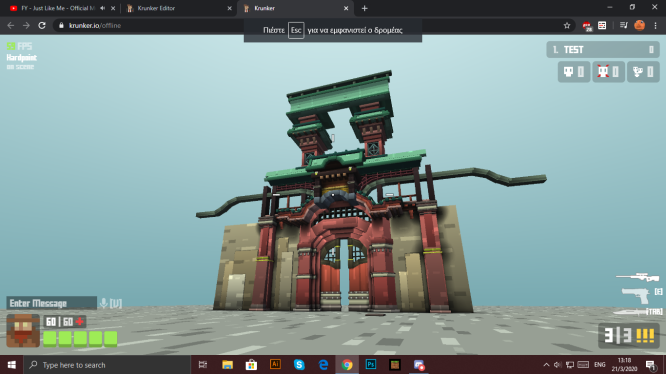Click the green health bar segments
The width and height of the screenshot is (666, 374).
tap(80, 339)
